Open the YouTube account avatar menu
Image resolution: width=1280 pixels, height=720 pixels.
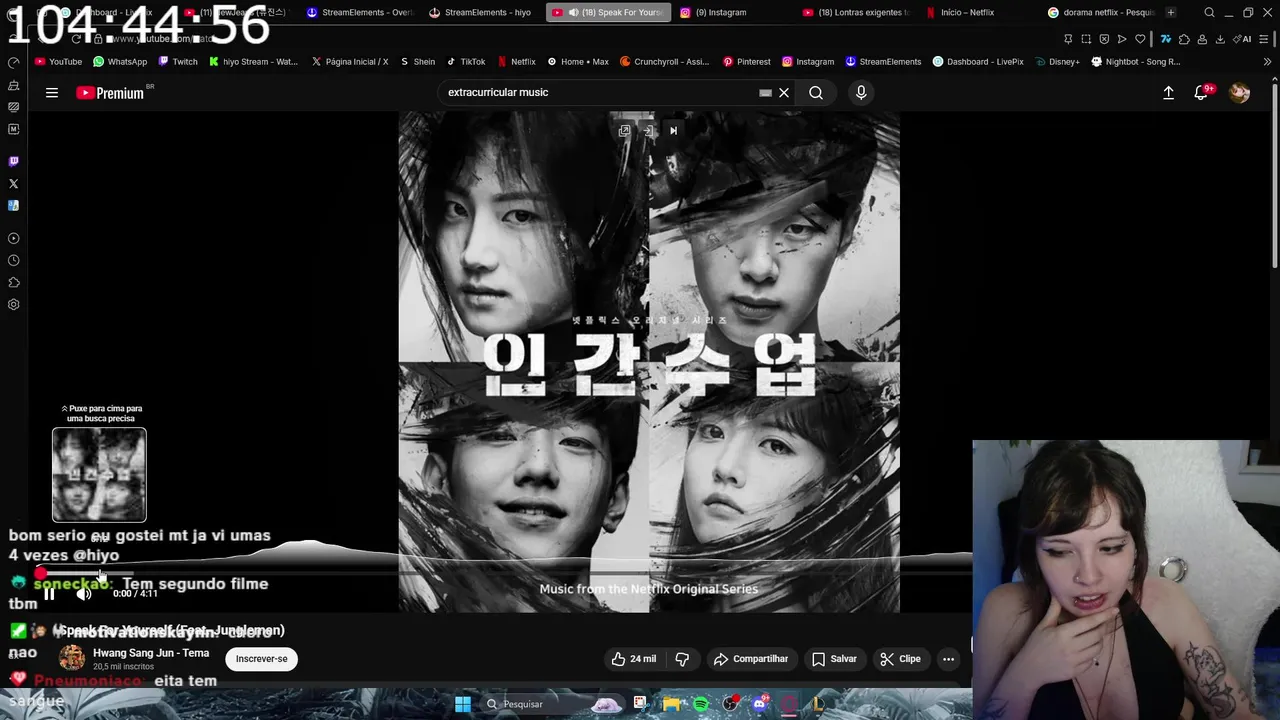(1240, 93)
